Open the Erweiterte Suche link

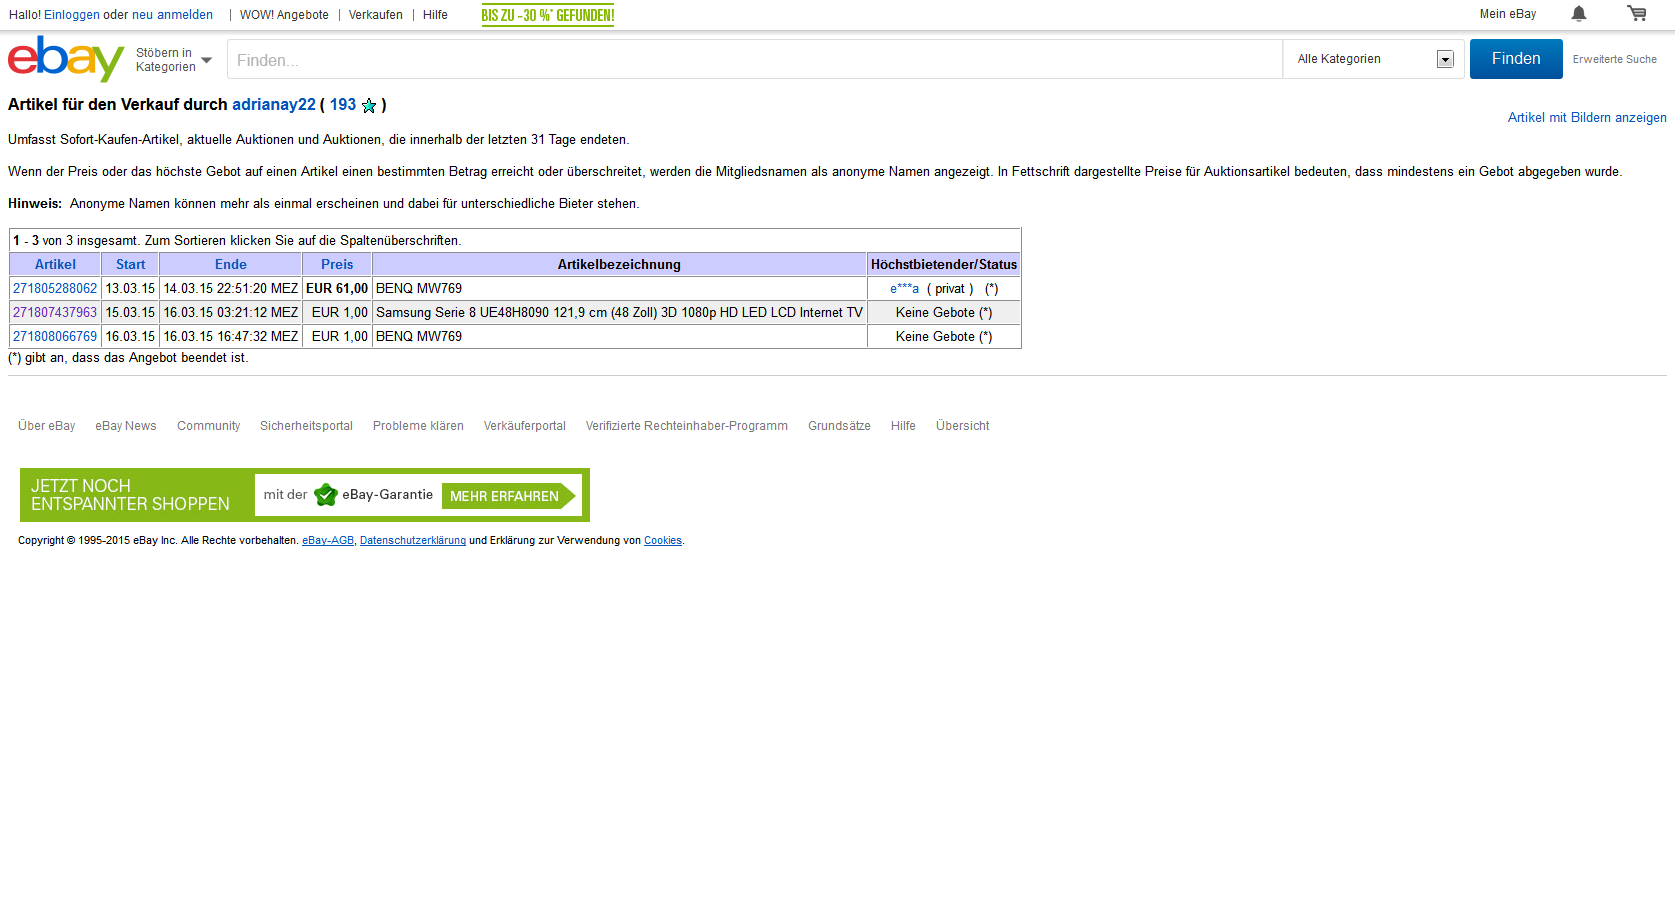pyautogui.click(x=1614, y=59)
